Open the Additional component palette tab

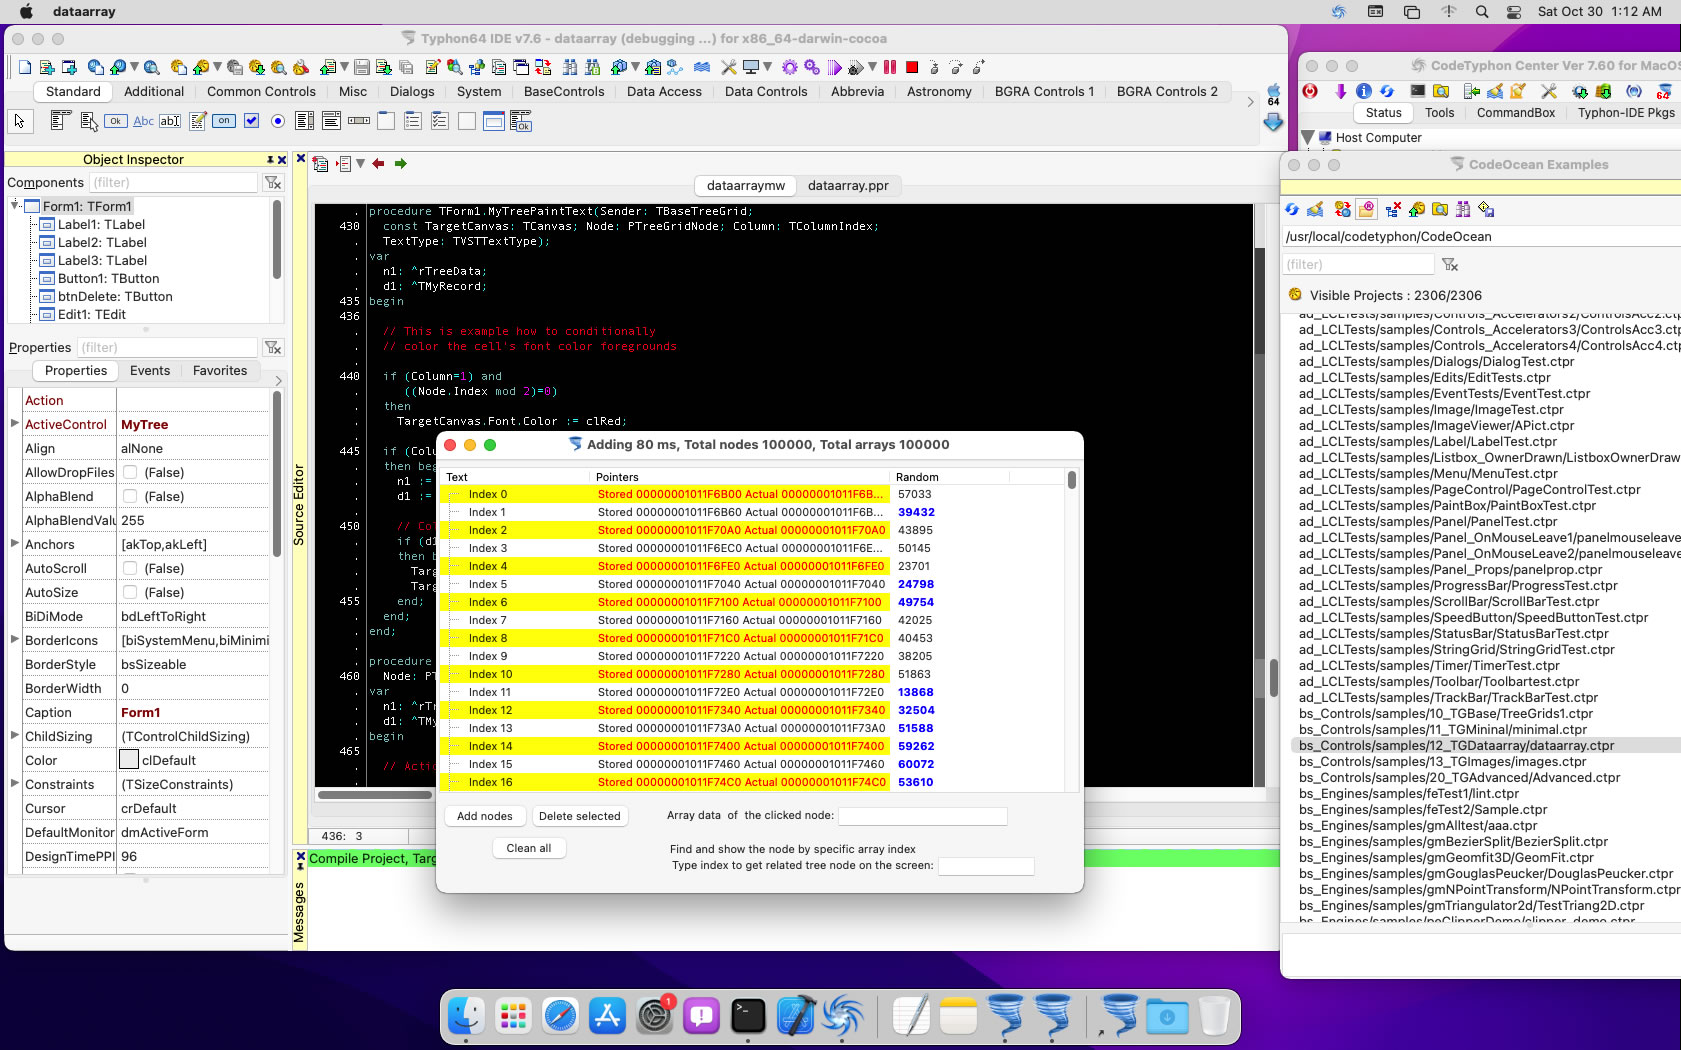154,91
